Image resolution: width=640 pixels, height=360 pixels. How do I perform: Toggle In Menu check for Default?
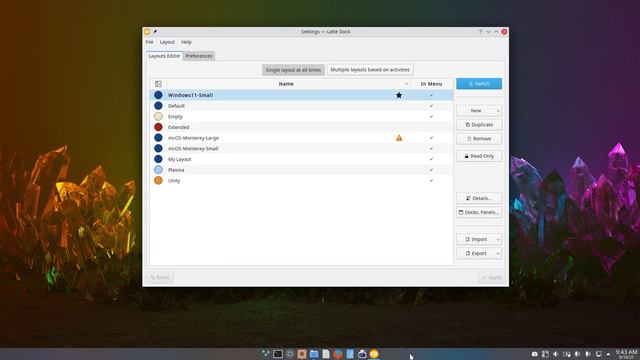point(431,106)
